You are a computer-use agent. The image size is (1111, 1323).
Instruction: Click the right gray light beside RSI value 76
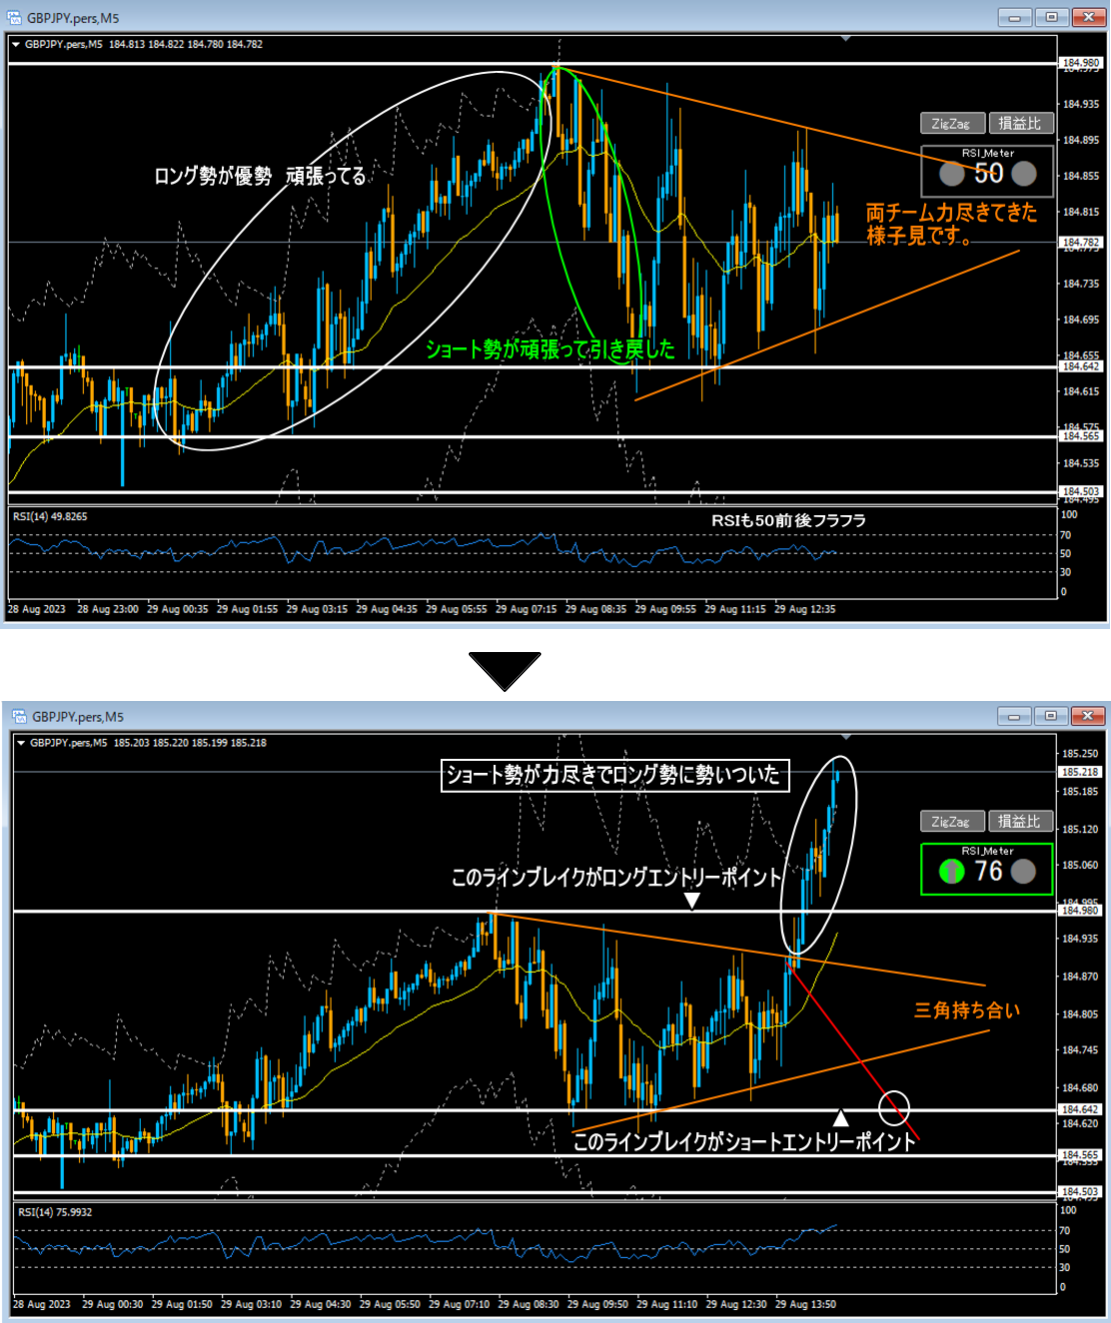click(1023, 871)
